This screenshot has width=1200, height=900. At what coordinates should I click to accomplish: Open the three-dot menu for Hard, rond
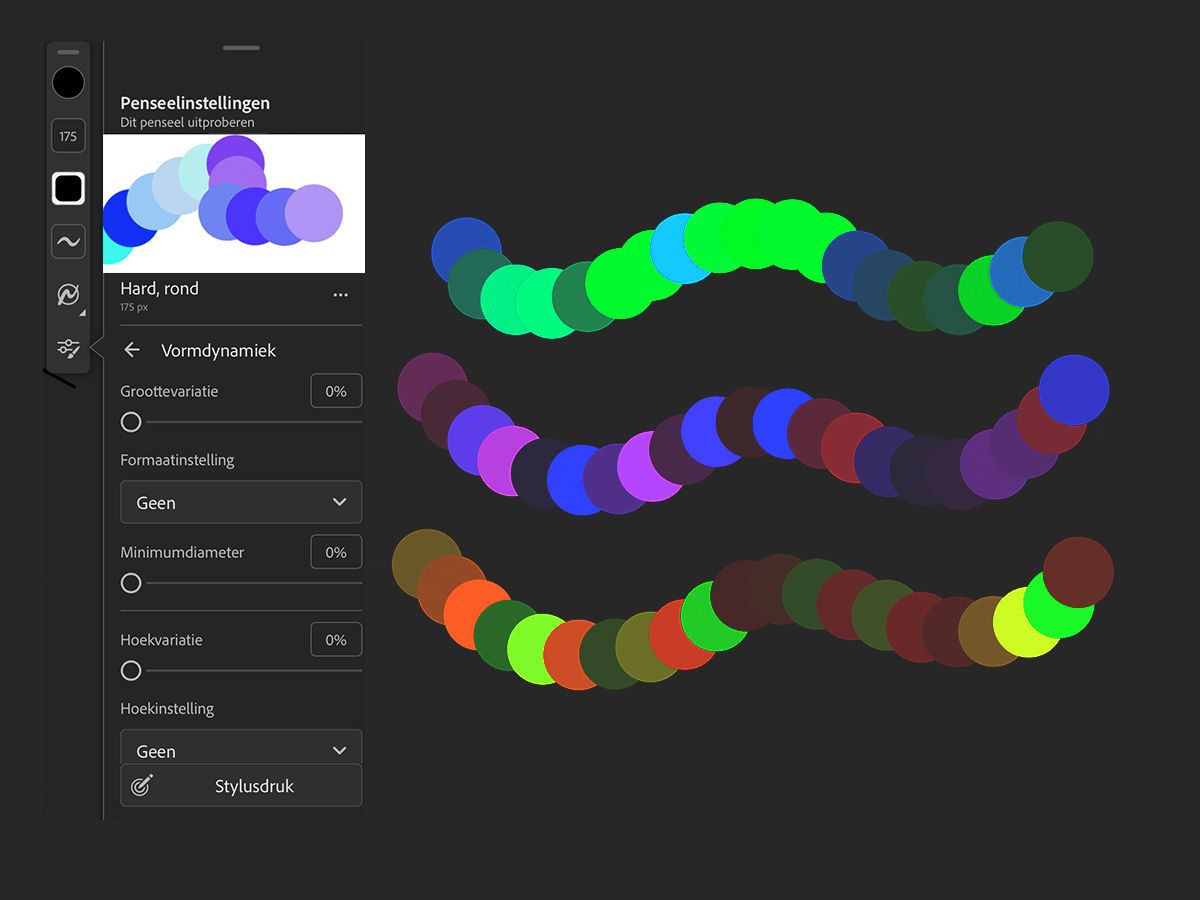[341, 295]
